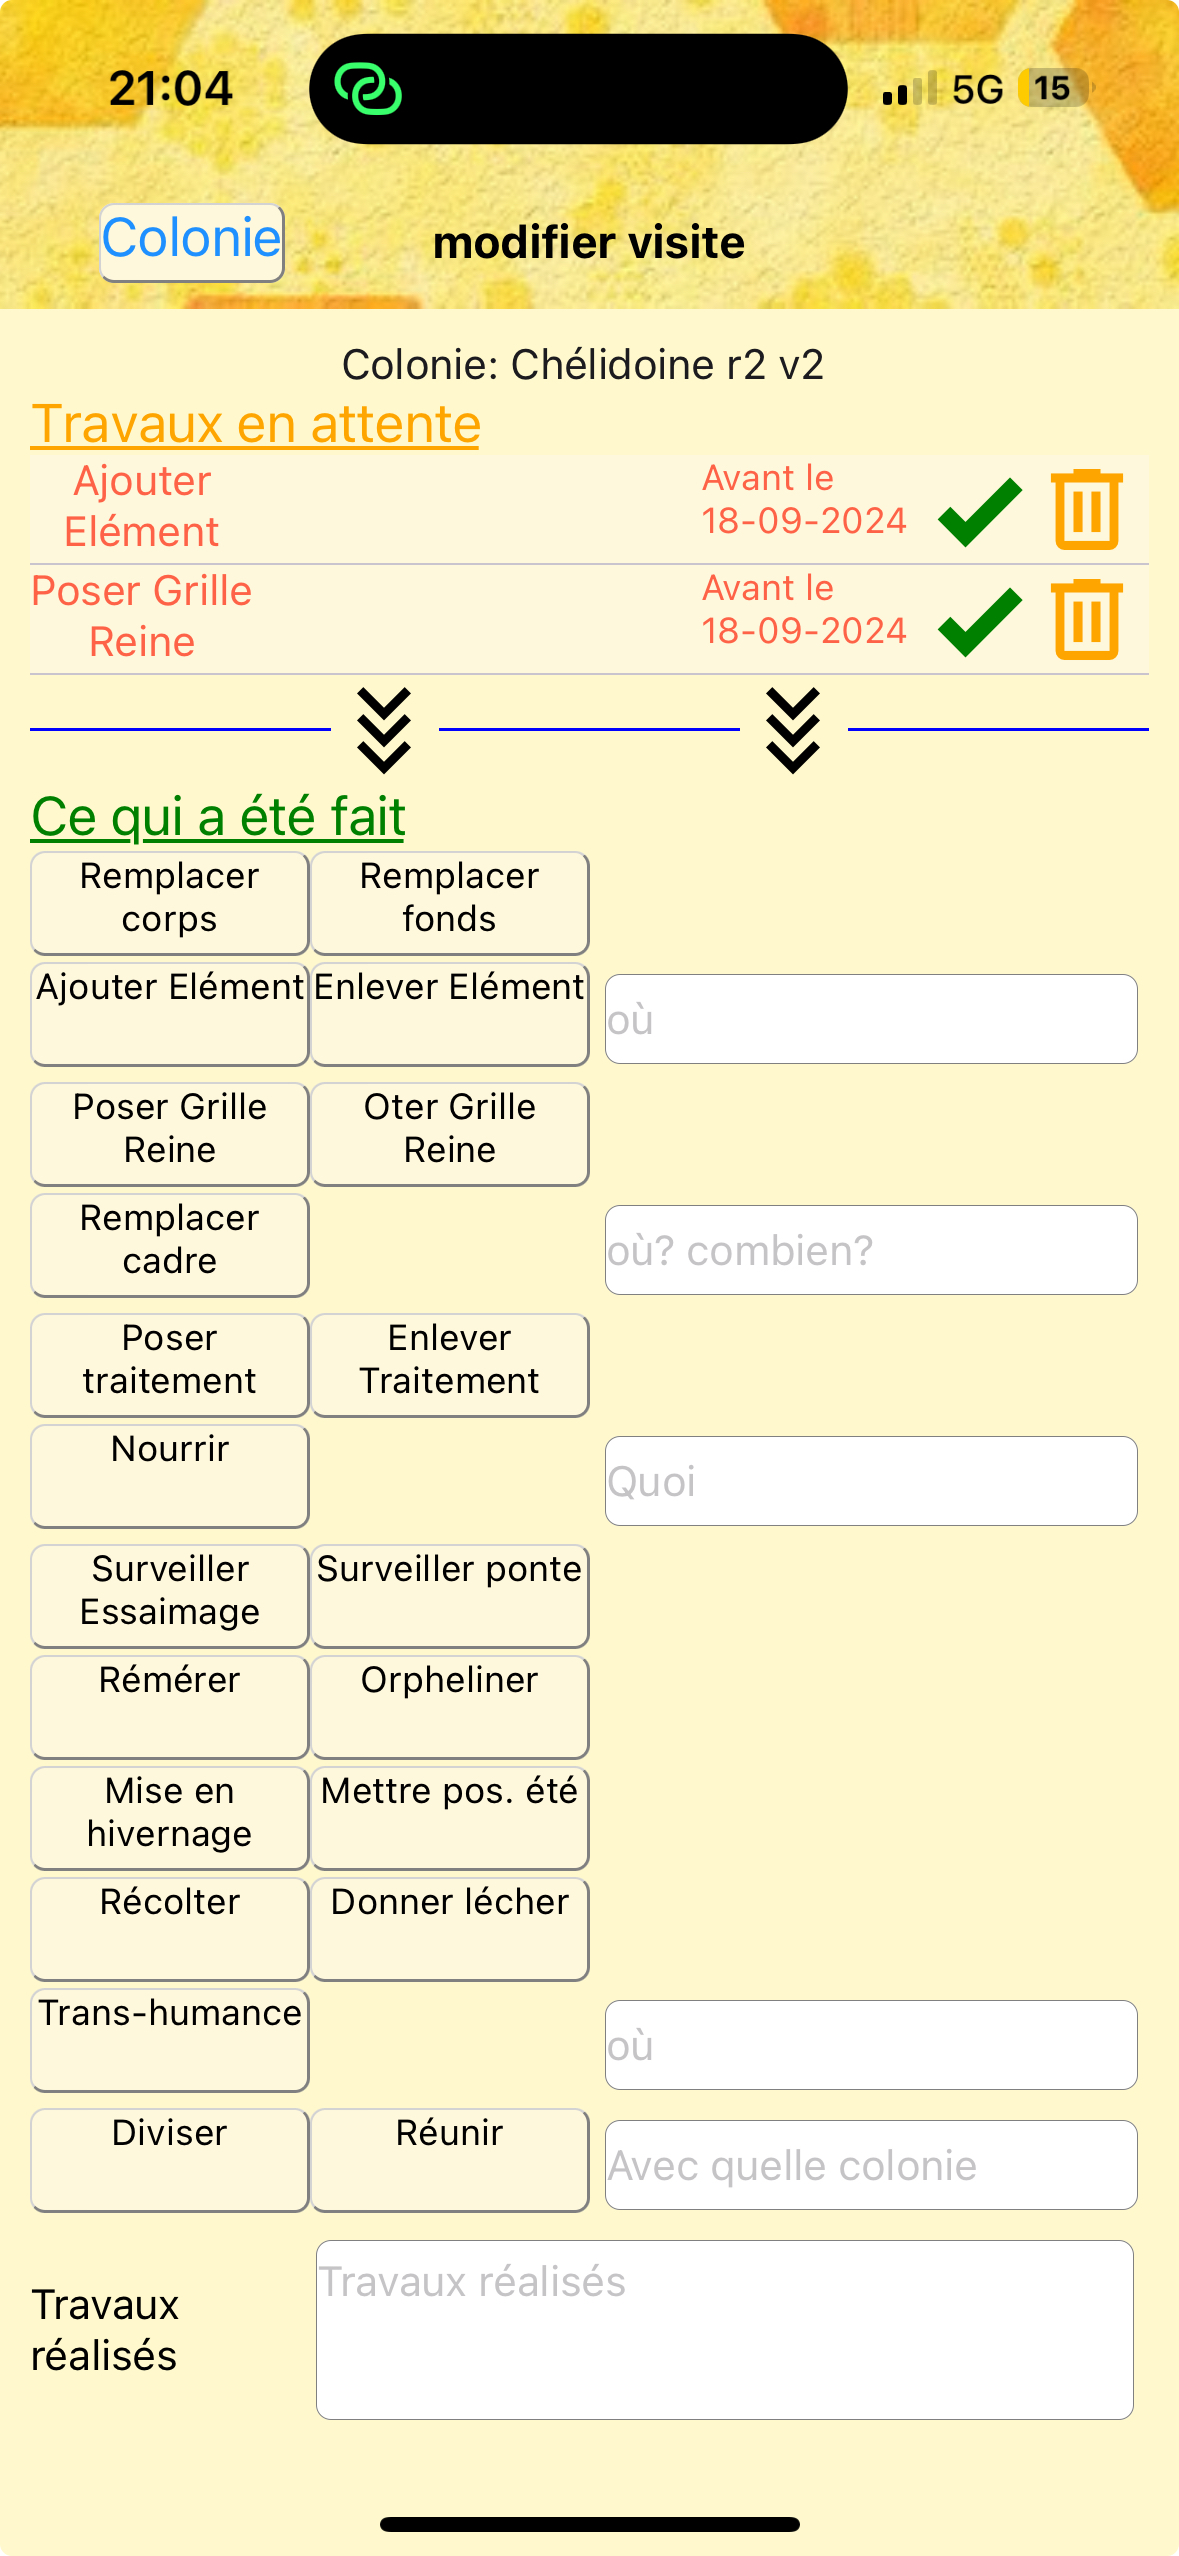The width and height of the screenshot is (1179, 2556).
Task: Delete the Ajouter Elément pending task
Action: click(1087, 510)
